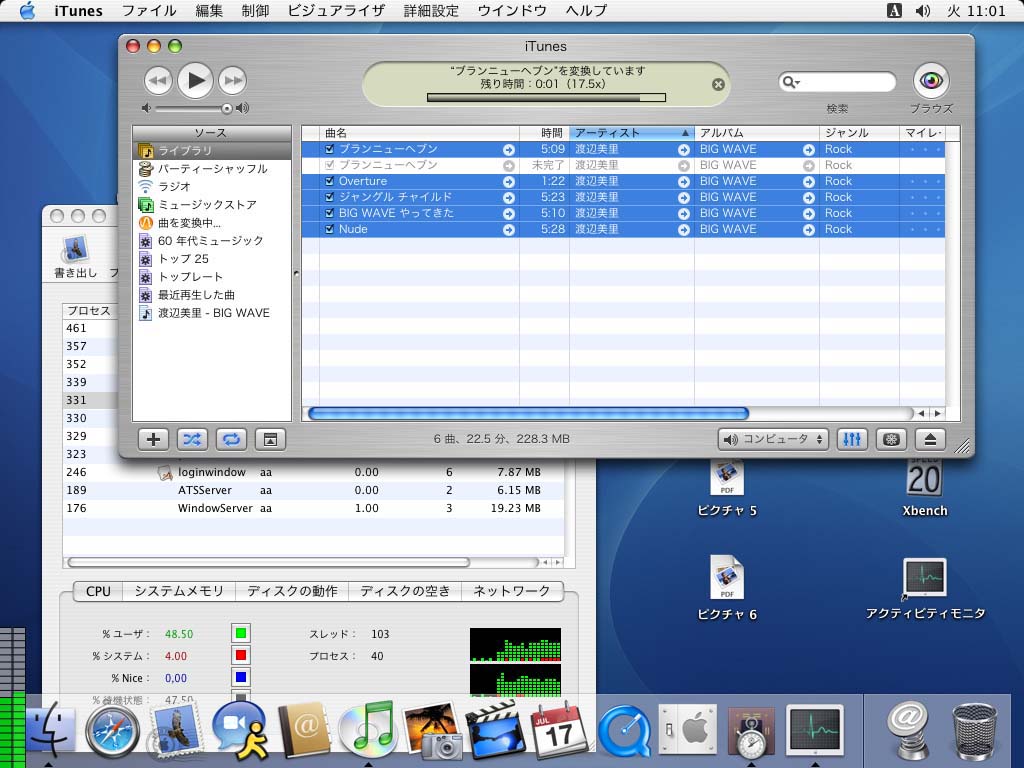
Task: Select パーティーシャッフル in the source list
Action: coord(212,168)
